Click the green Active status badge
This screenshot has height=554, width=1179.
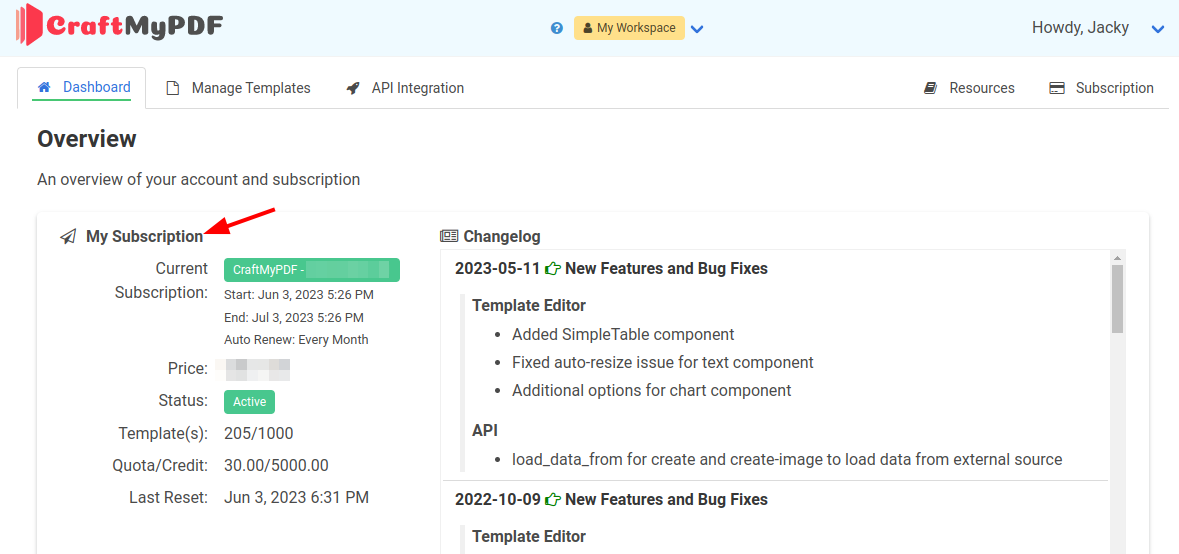pyautogui.click(x=249, y=402)
